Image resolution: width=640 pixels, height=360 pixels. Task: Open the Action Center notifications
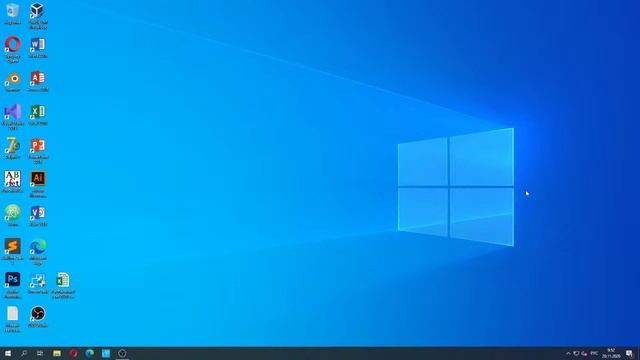tap(629, 353)
